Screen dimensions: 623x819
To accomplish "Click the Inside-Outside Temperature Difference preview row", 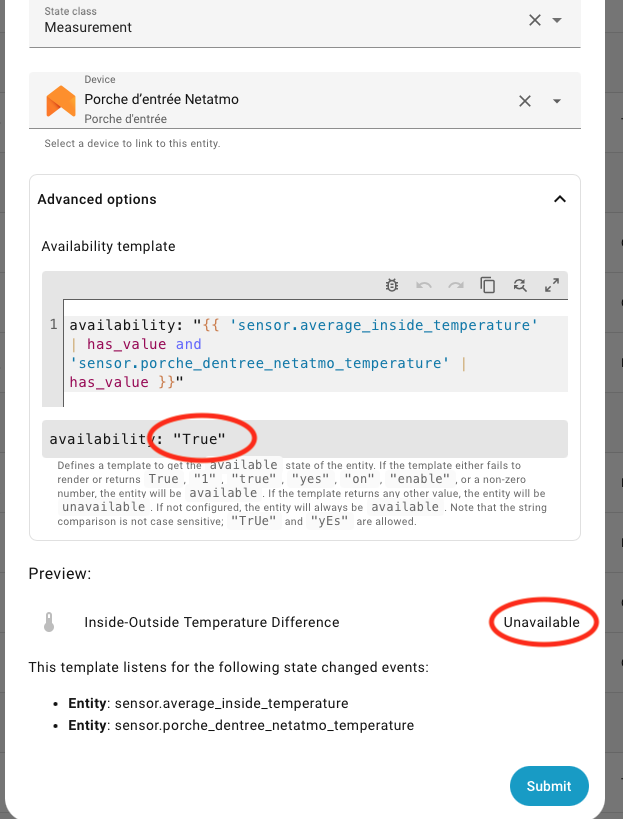I will point(212,622).
